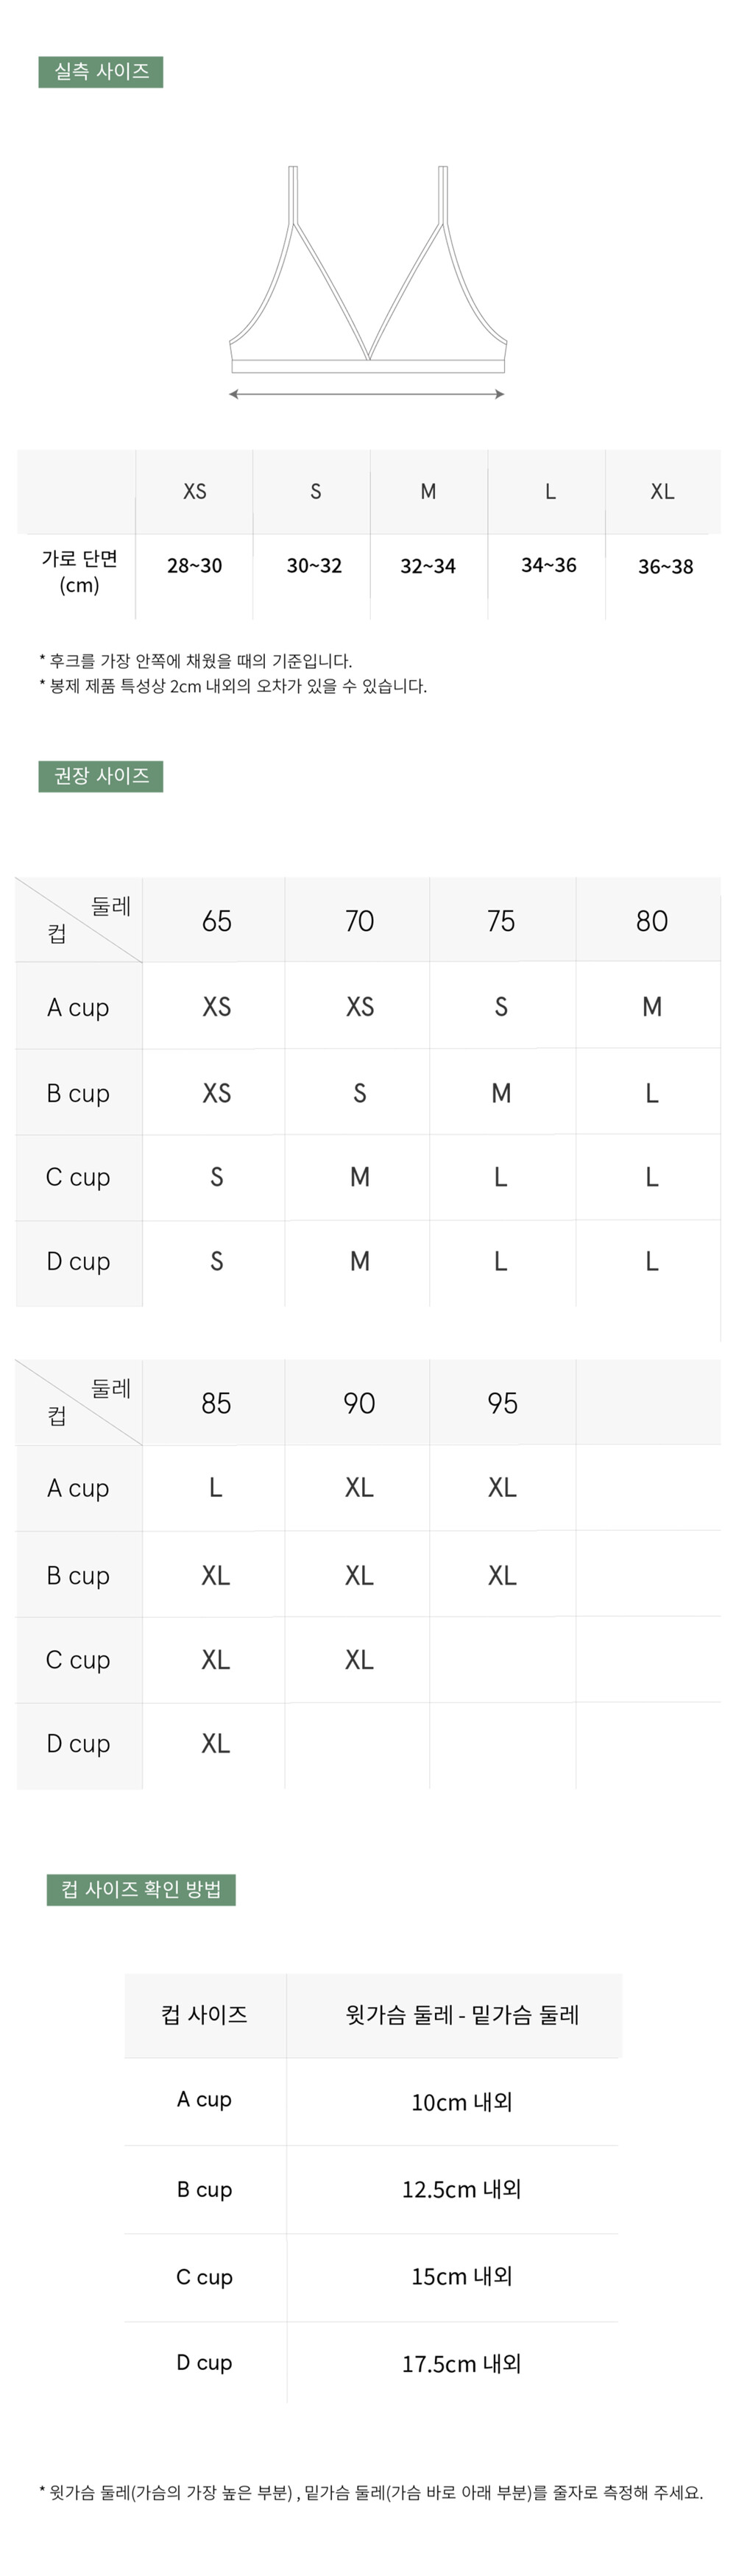Select the D cup row in the 85-95 table
736x2576 pixels.
pos(368,1745)
